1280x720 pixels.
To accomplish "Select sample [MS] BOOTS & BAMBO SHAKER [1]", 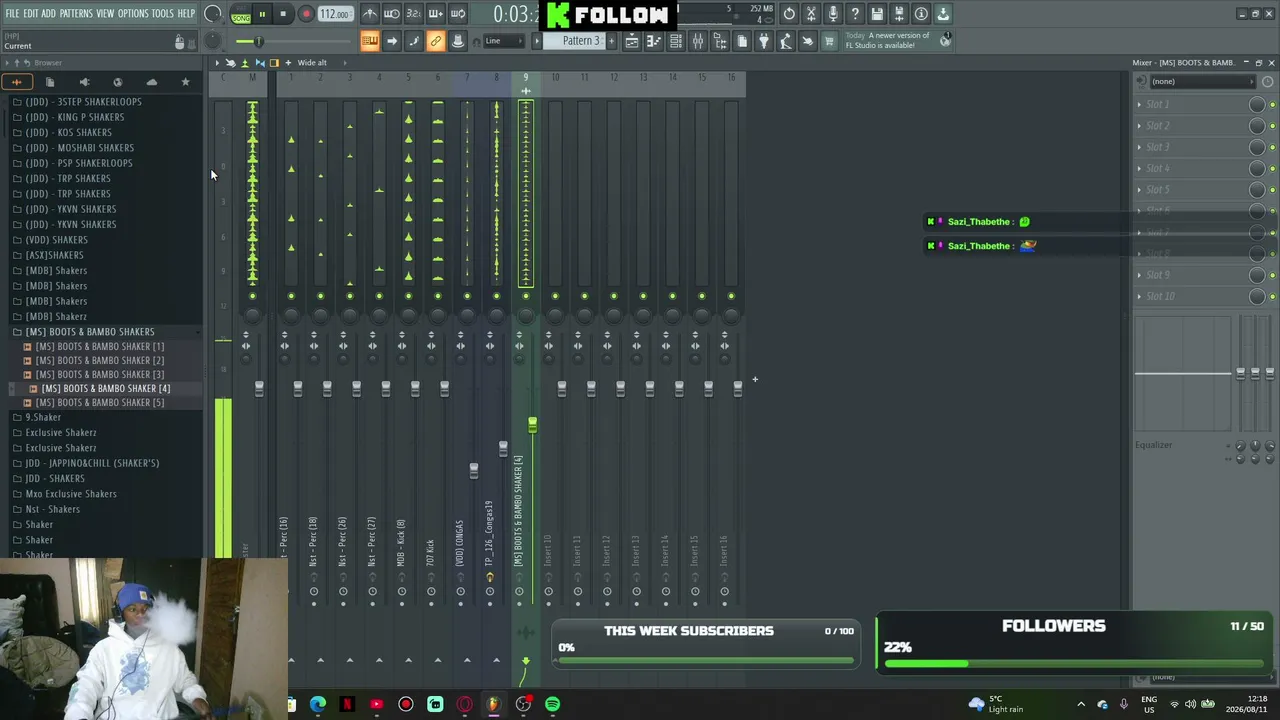I will click(x=99, y=346).
